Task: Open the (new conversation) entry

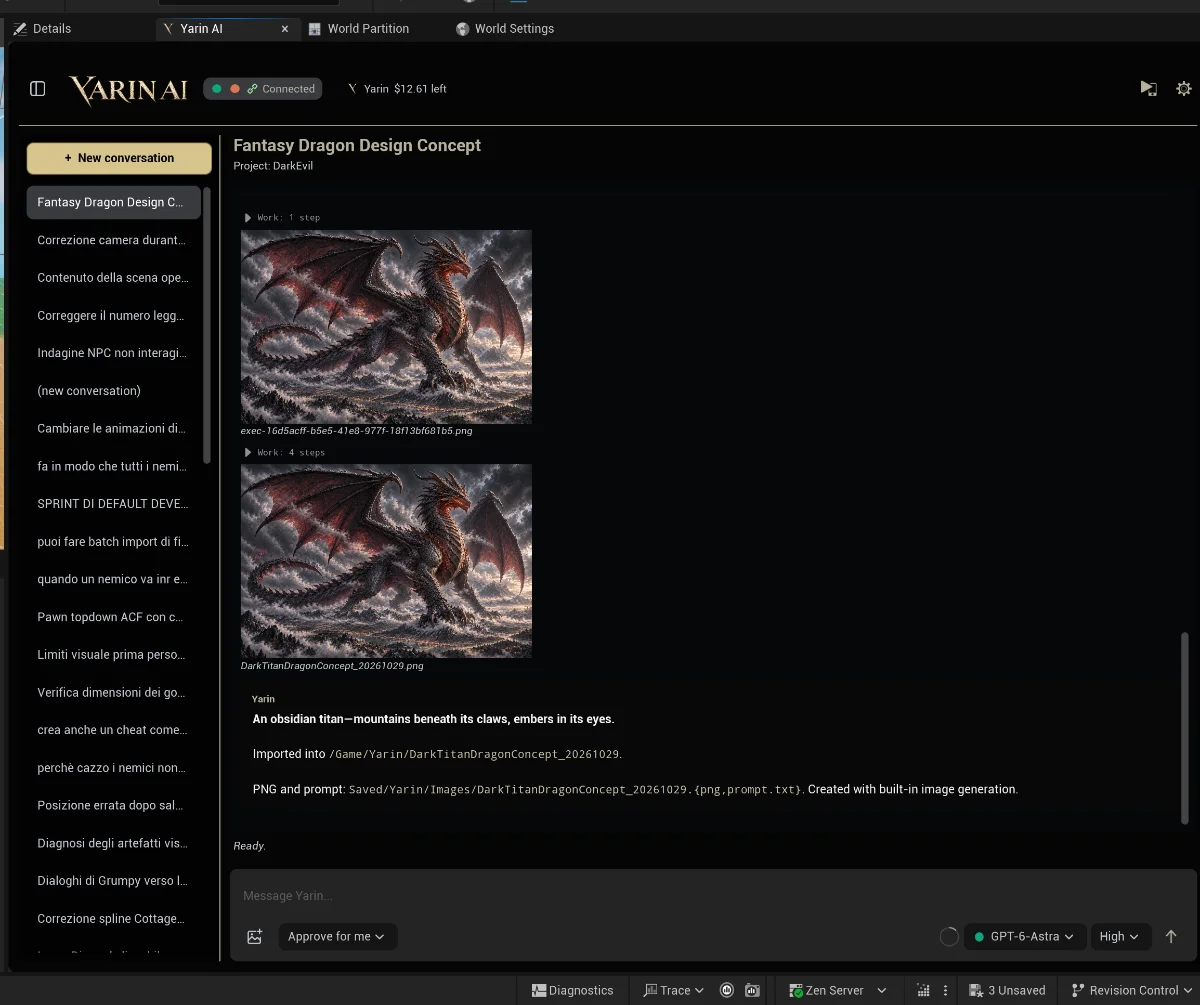Action: tap(114, 390)
